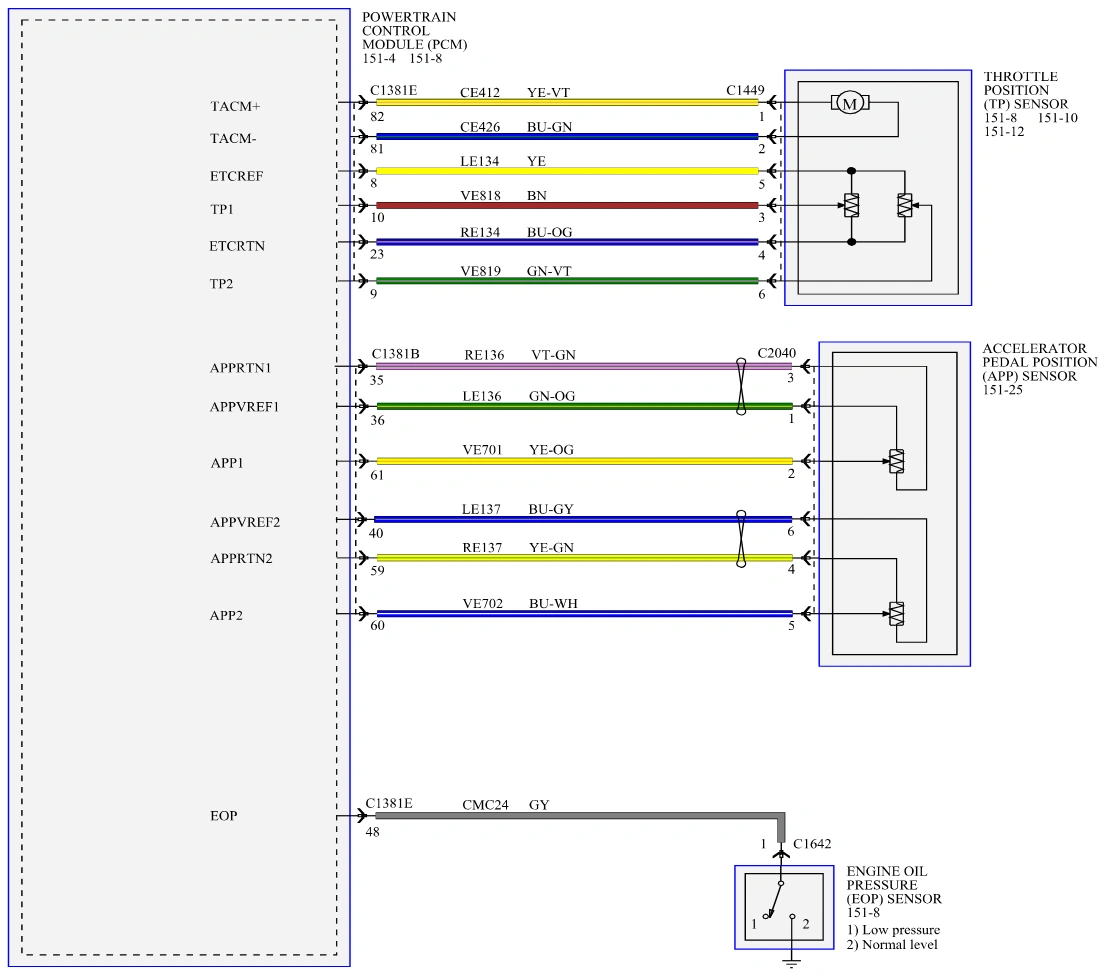Click the C1449 connector label
Screen dimensions: 1104x975
coord(746,90)
